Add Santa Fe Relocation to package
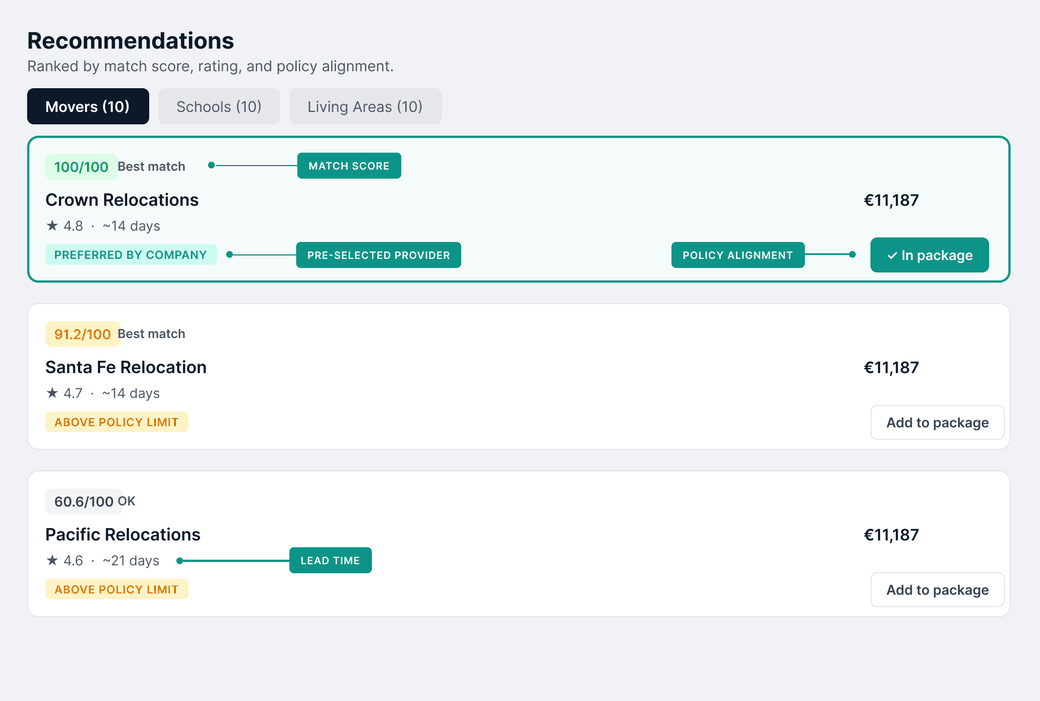This screenshot has width=1040, height=701. pyautogui.click(x=937, y=422)
